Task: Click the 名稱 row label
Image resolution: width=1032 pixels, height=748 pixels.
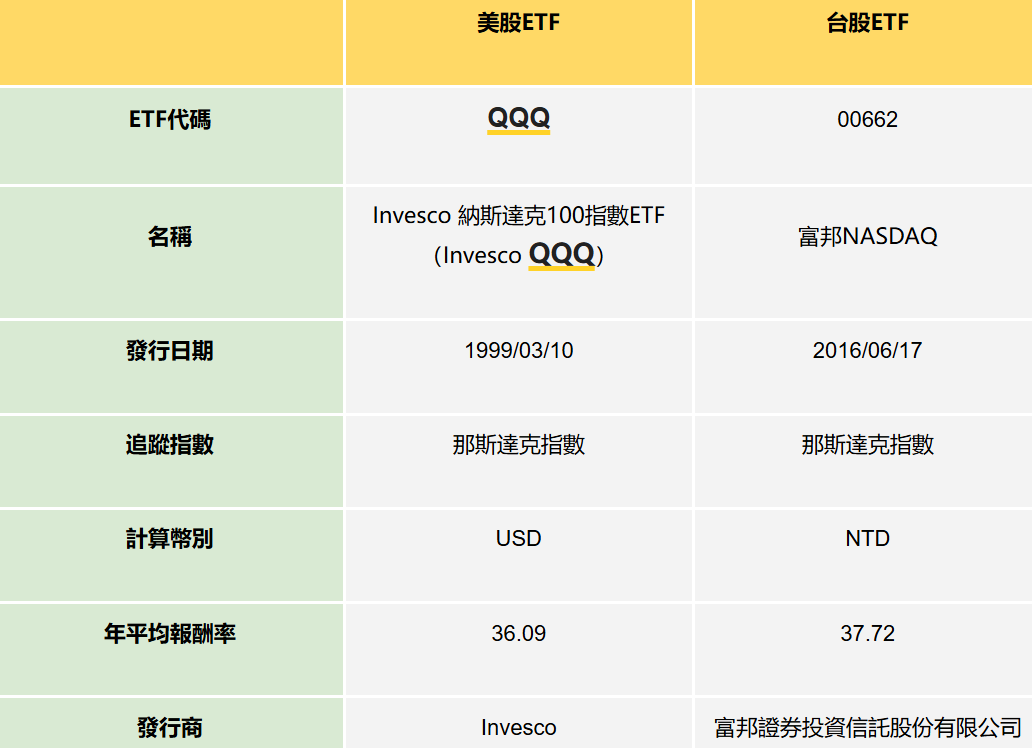Action: tap(170, 236)
